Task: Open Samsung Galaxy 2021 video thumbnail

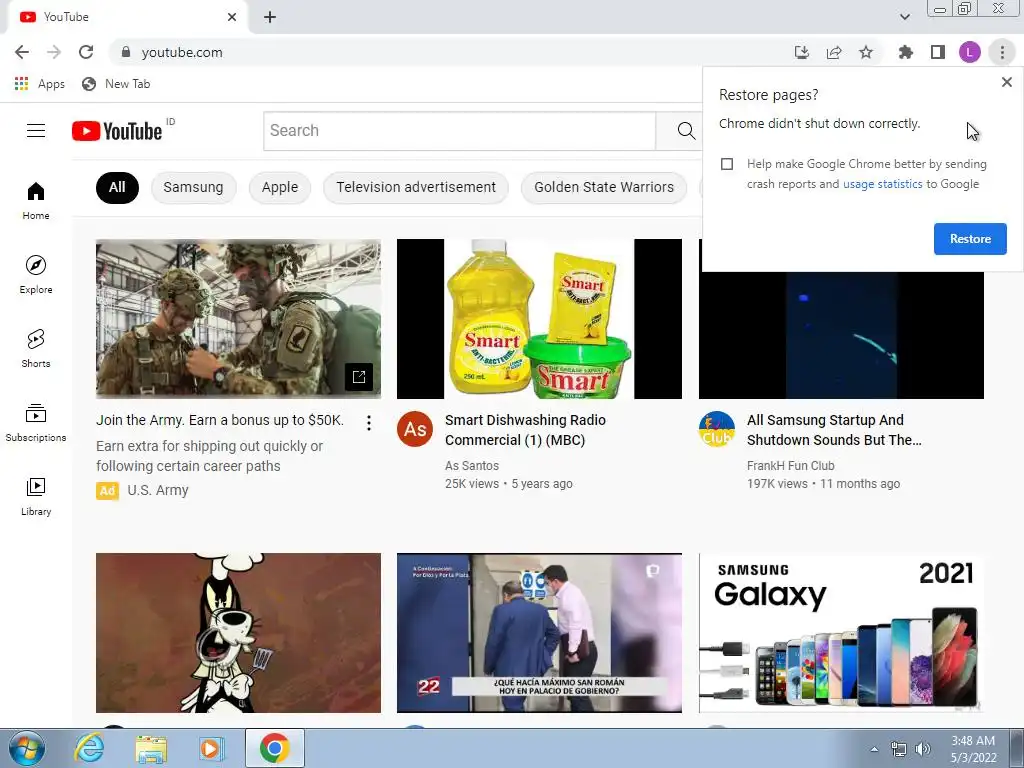Action: click(x=841, y=633)
